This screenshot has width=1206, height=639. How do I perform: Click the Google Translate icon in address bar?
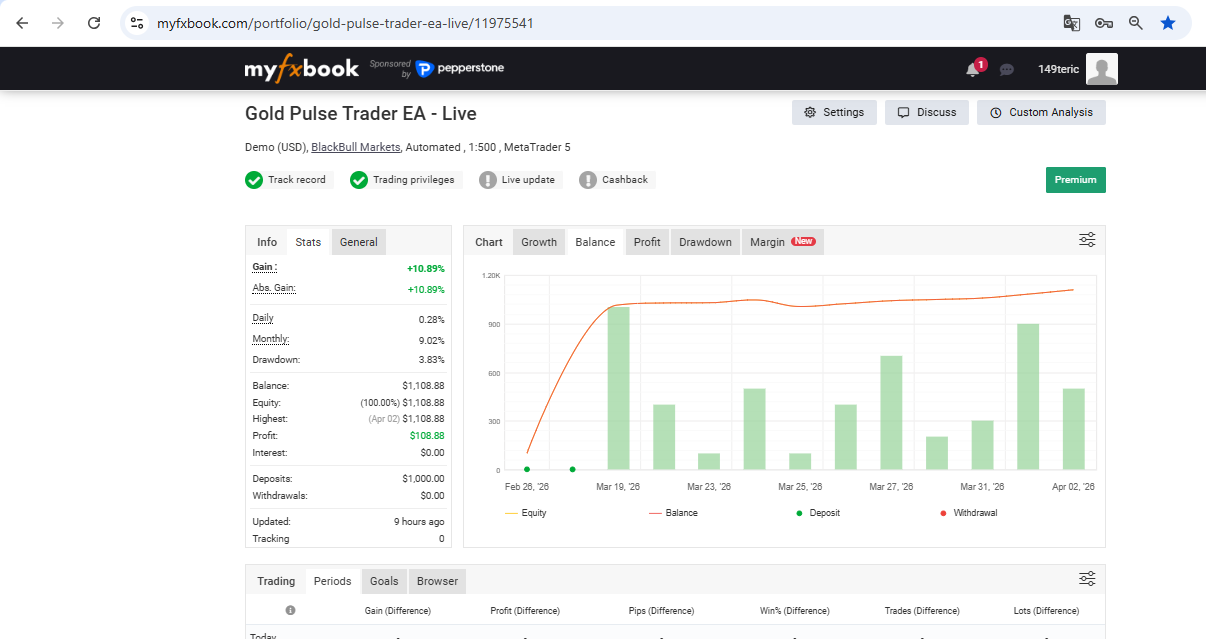tap(1071, 23)
